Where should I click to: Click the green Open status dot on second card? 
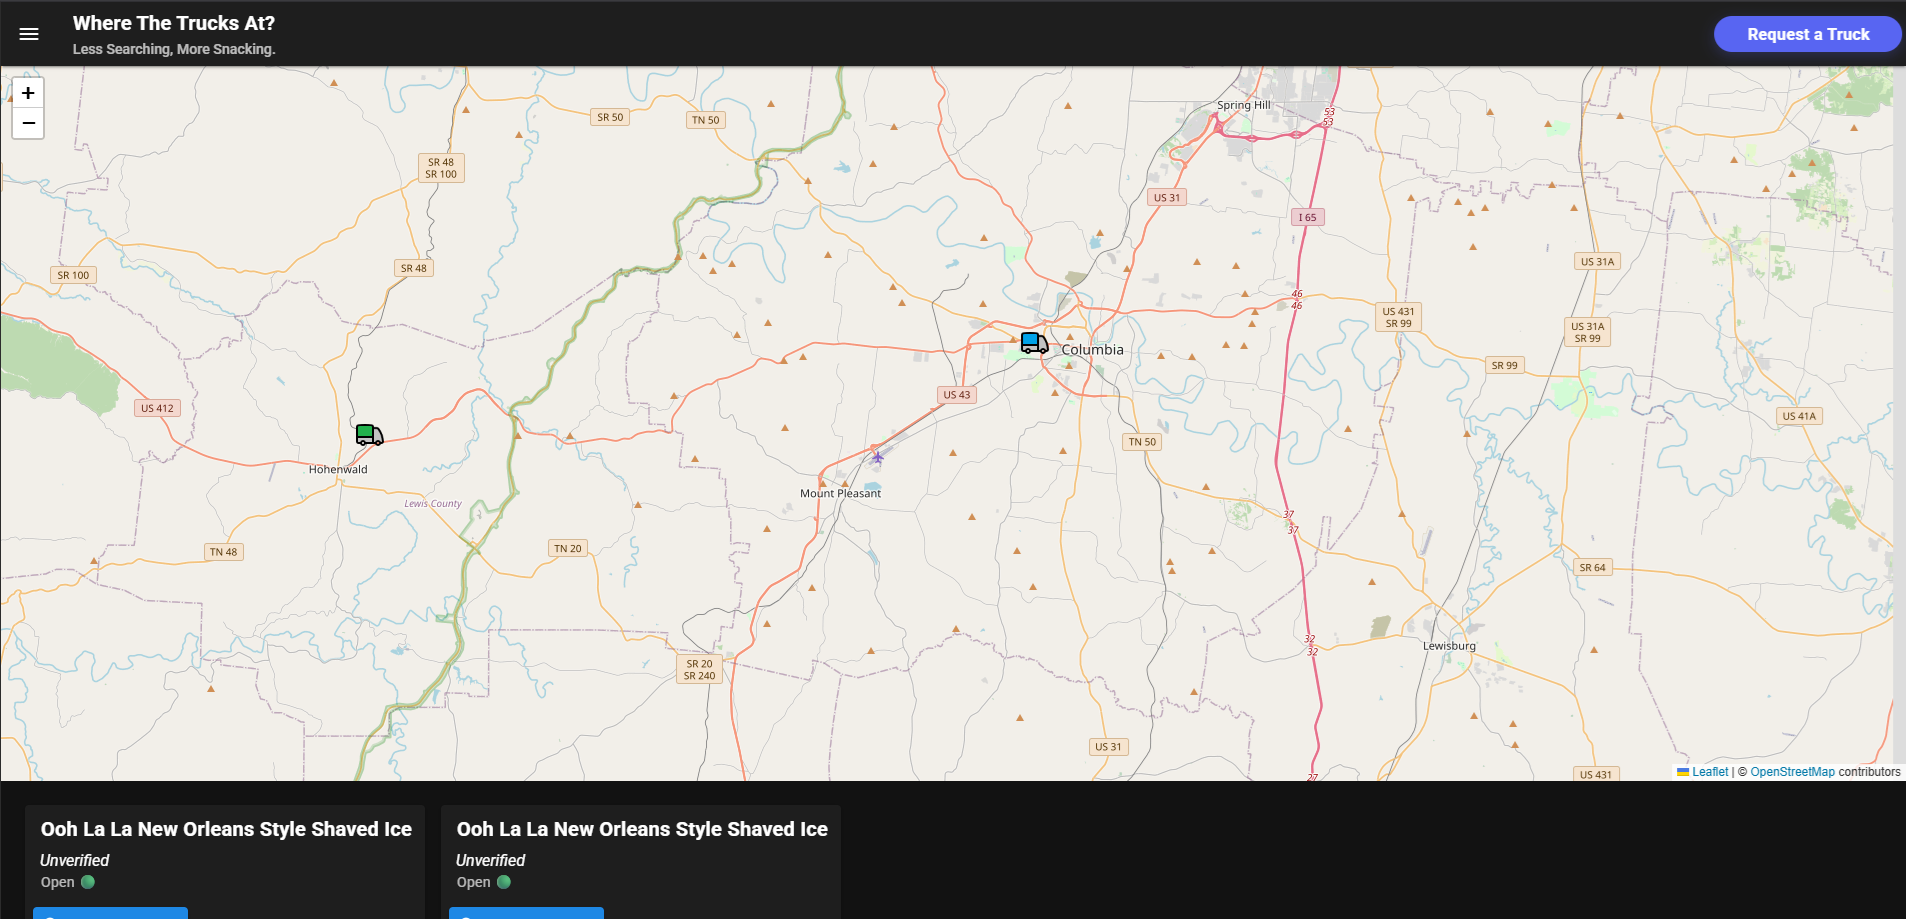[x=504, y=882]
